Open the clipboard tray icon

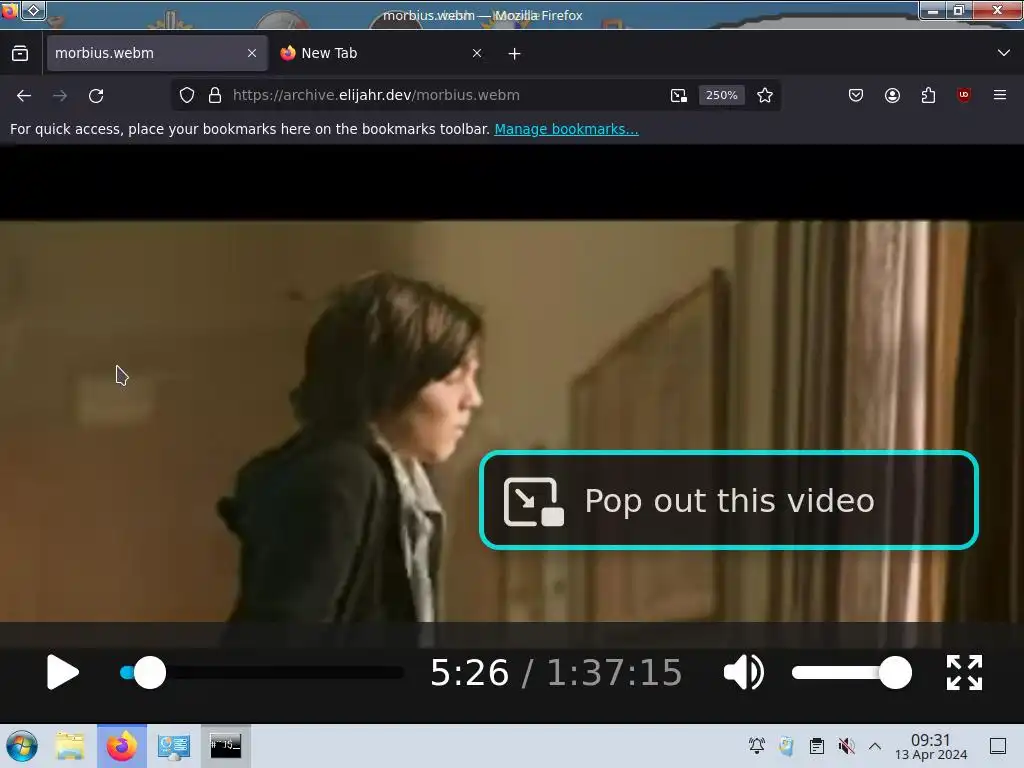(816, 746)
